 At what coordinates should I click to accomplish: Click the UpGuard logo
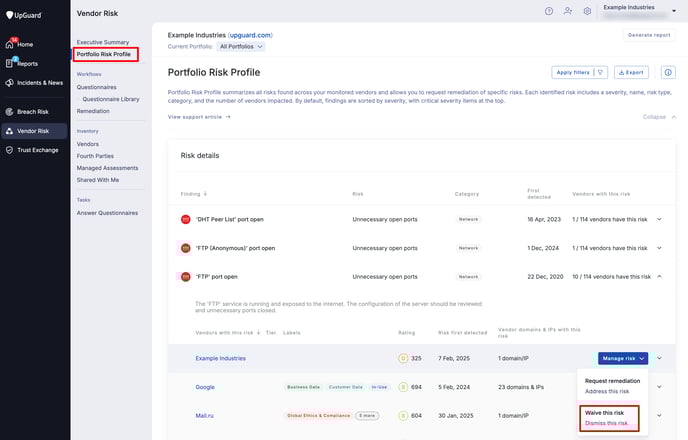click(23, 15)
